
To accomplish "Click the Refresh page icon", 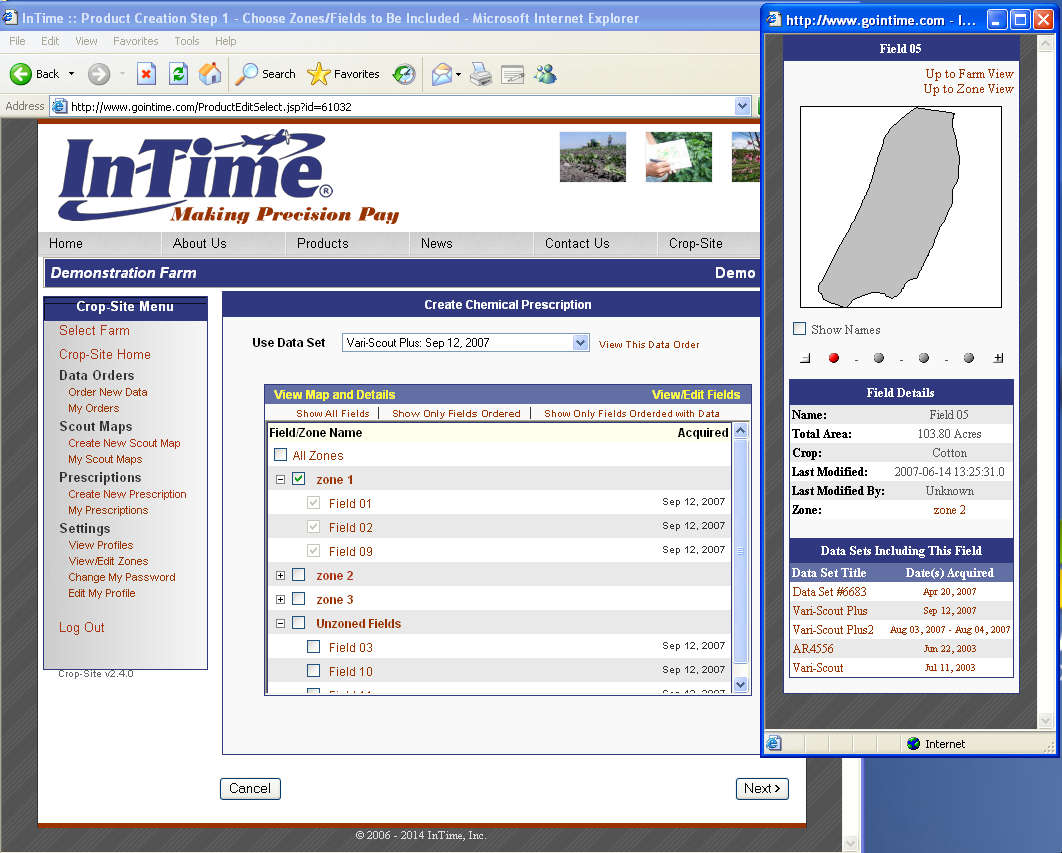I will point(178,74).
